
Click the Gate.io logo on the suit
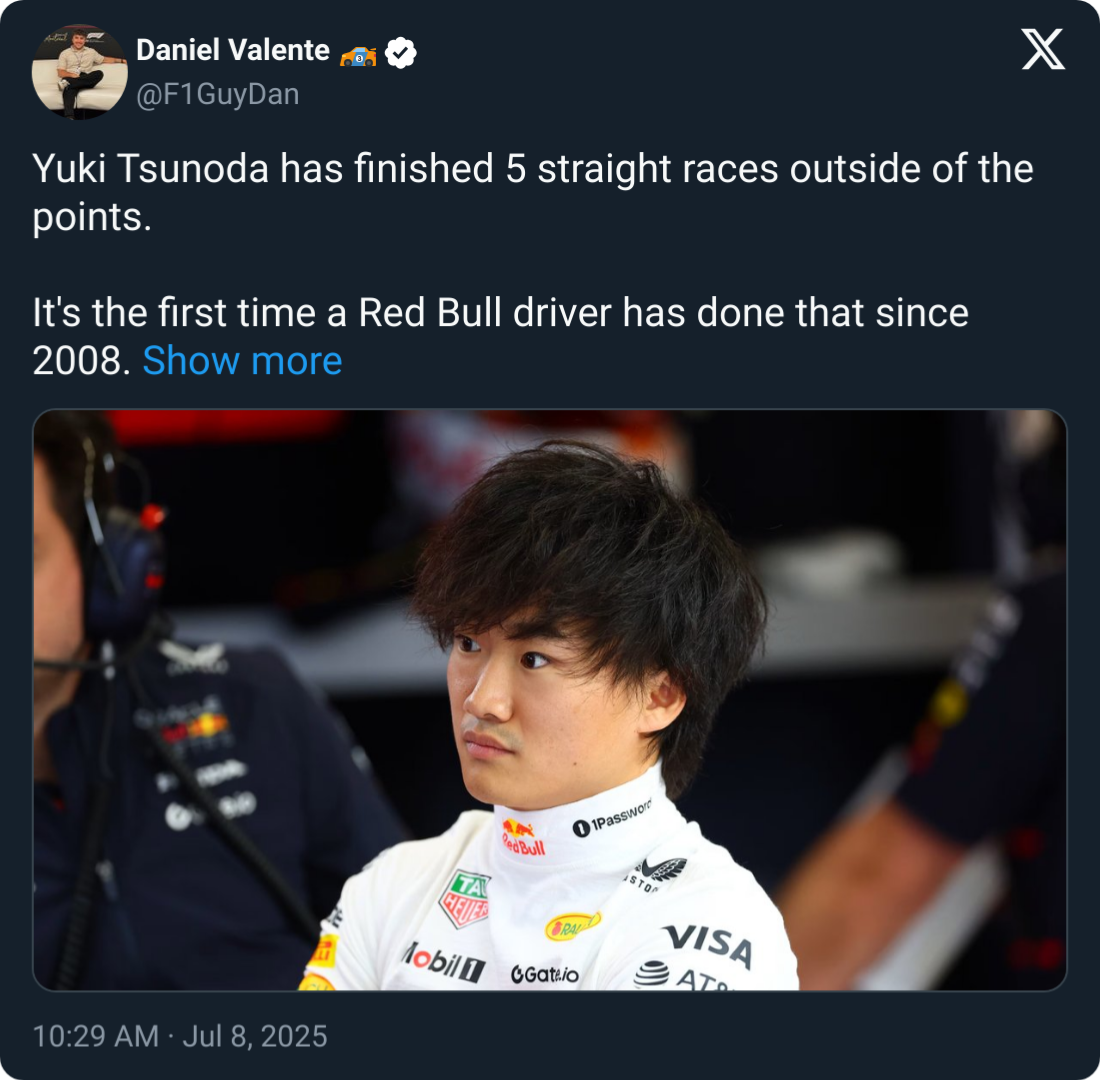point(544,973)
